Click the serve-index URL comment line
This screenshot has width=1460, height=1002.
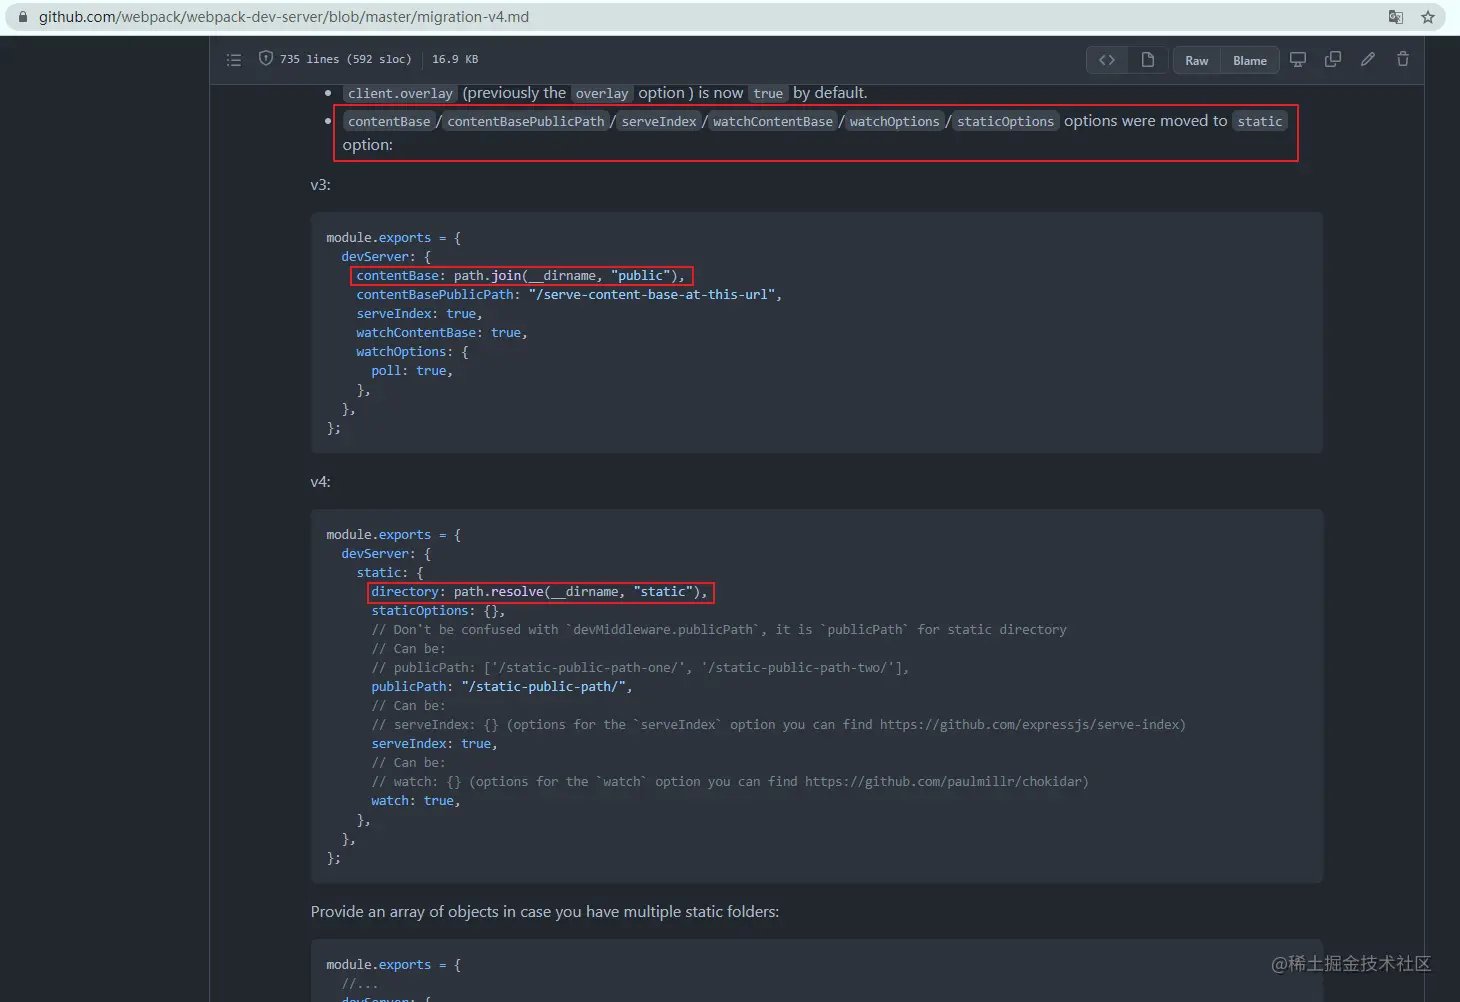click(x=778, y=725)
